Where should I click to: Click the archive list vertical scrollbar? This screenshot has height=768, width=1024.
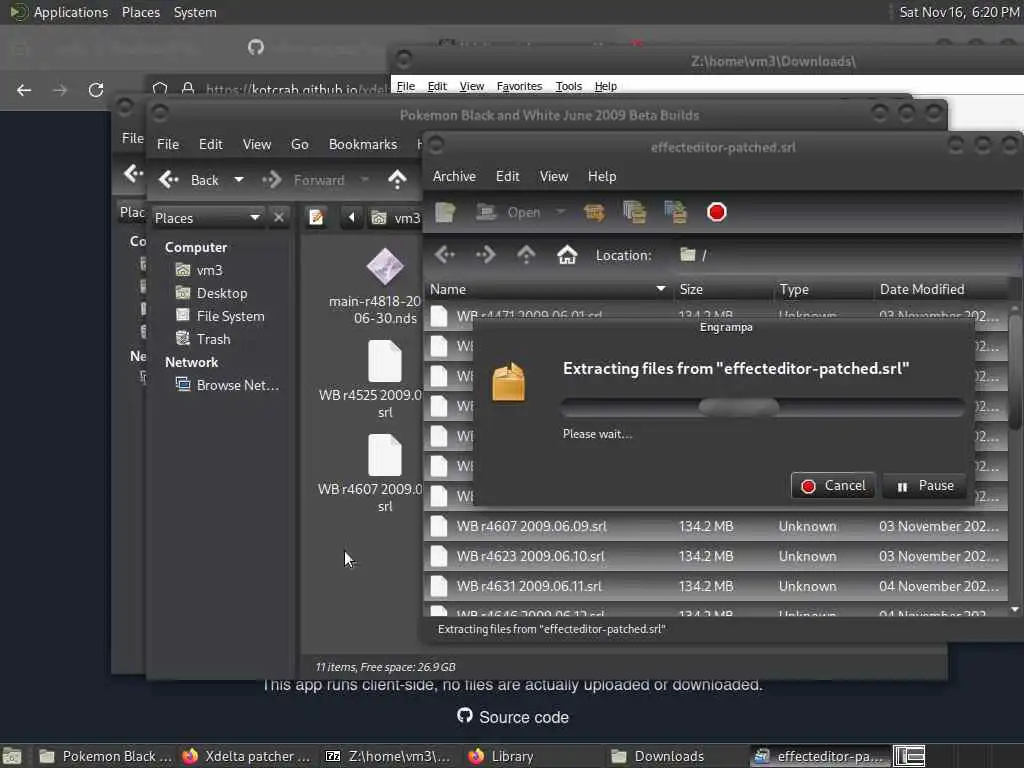click(1015, 372)
